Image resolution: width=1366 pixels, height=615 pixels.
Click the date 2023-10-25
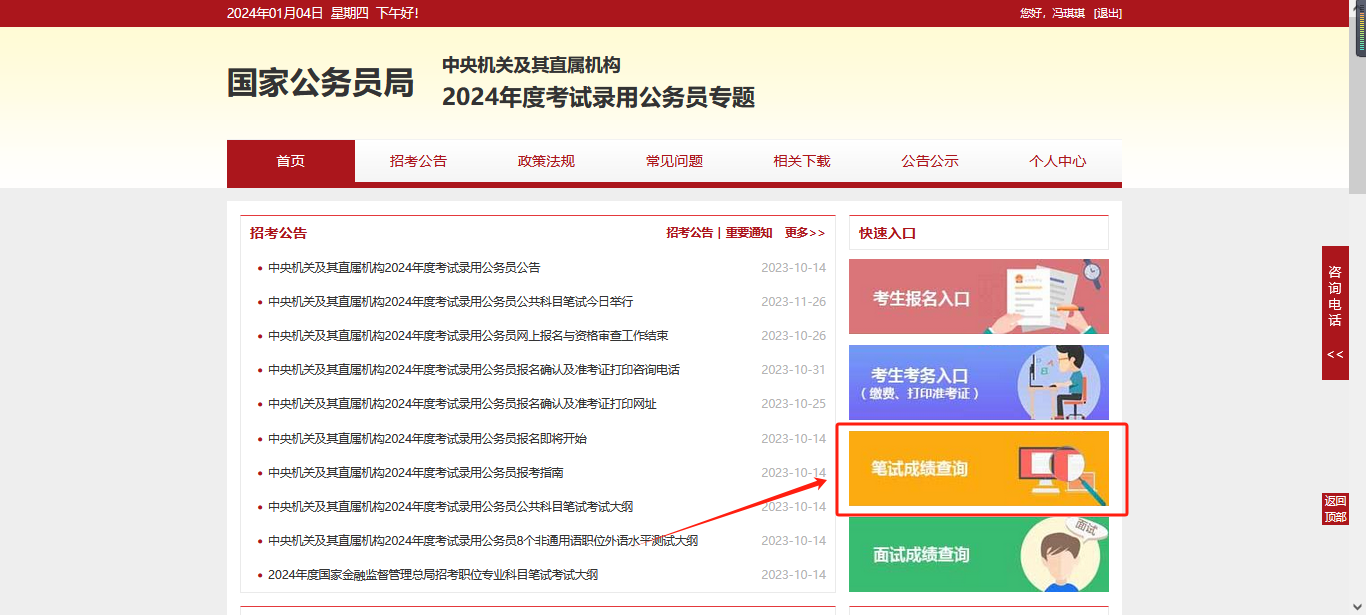[x=794, y=404]
